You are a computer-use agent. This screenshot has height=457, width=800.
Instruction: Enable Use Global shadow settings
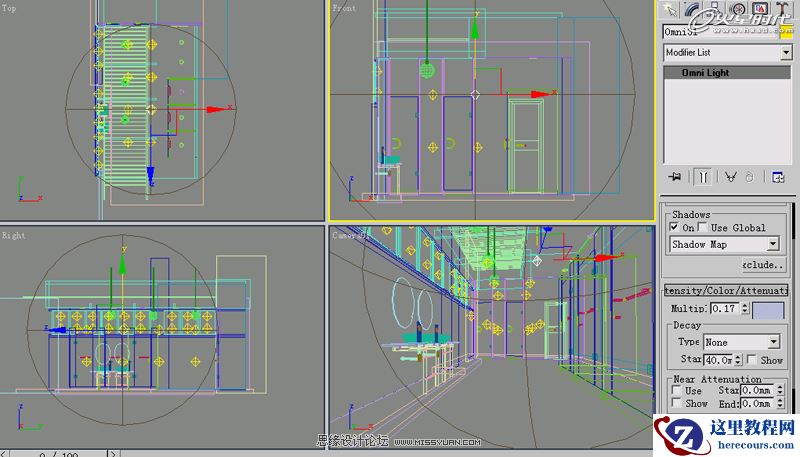coord(703,227)
